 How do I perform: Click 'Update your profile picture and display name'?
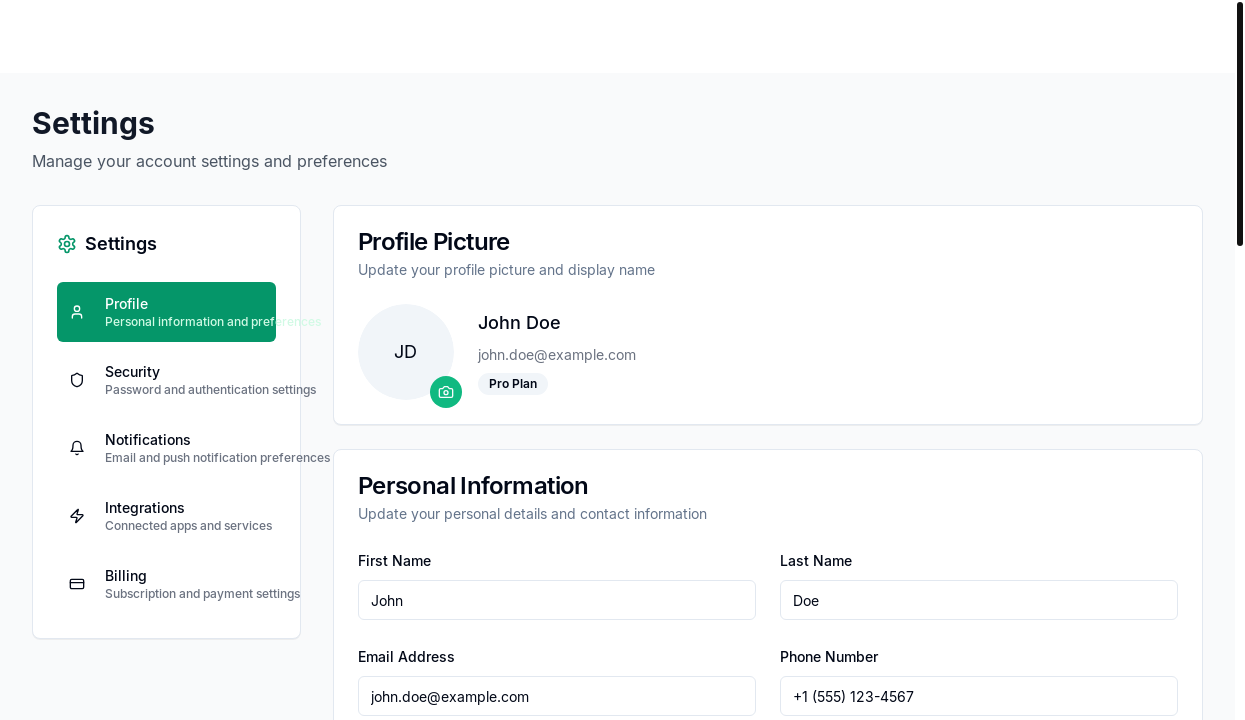pyautogui.click(x=506, y=270)
